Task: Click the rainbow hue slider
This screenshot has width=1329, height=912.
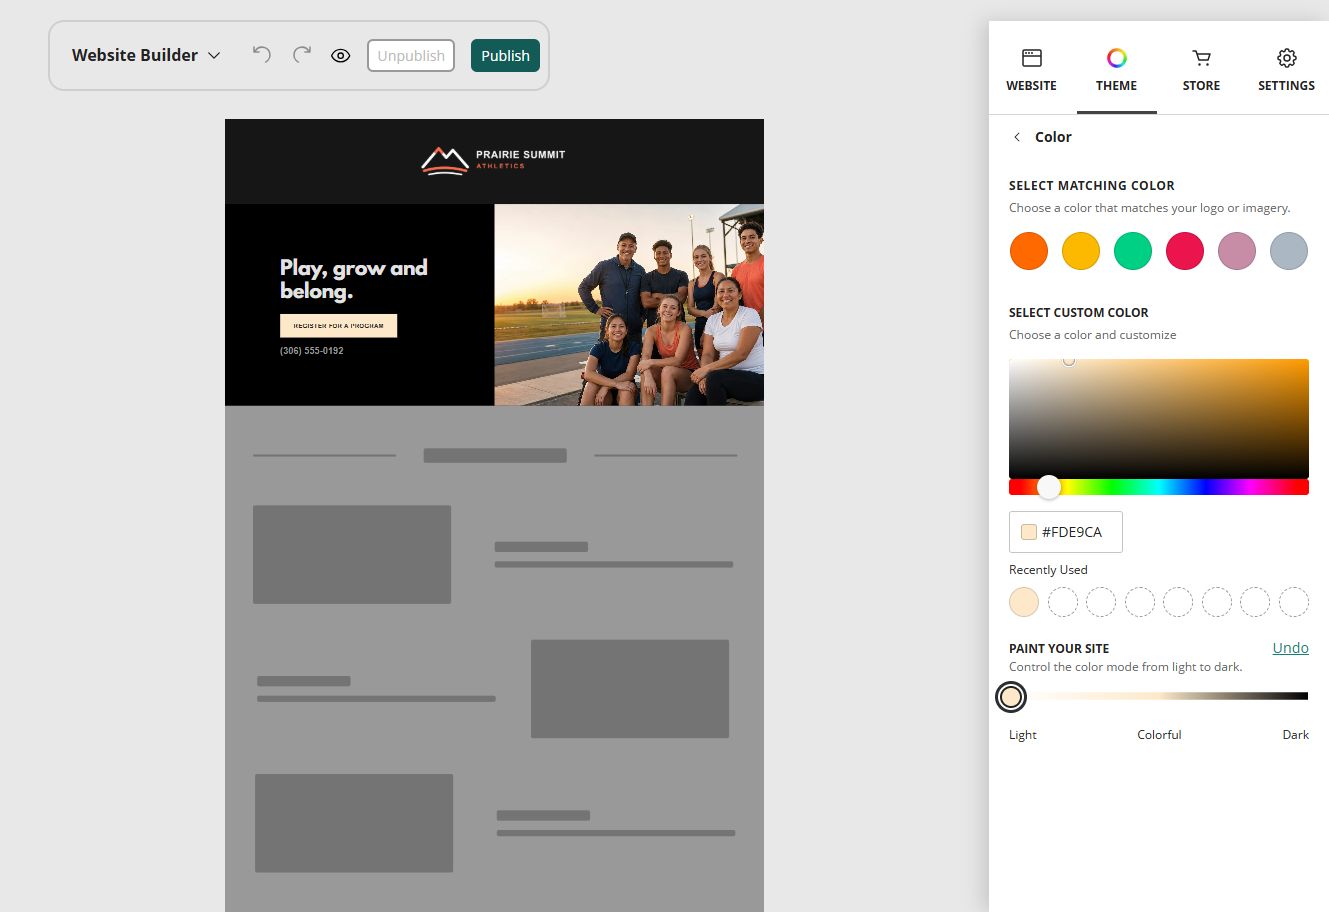Action: (x=1159, y=487)
